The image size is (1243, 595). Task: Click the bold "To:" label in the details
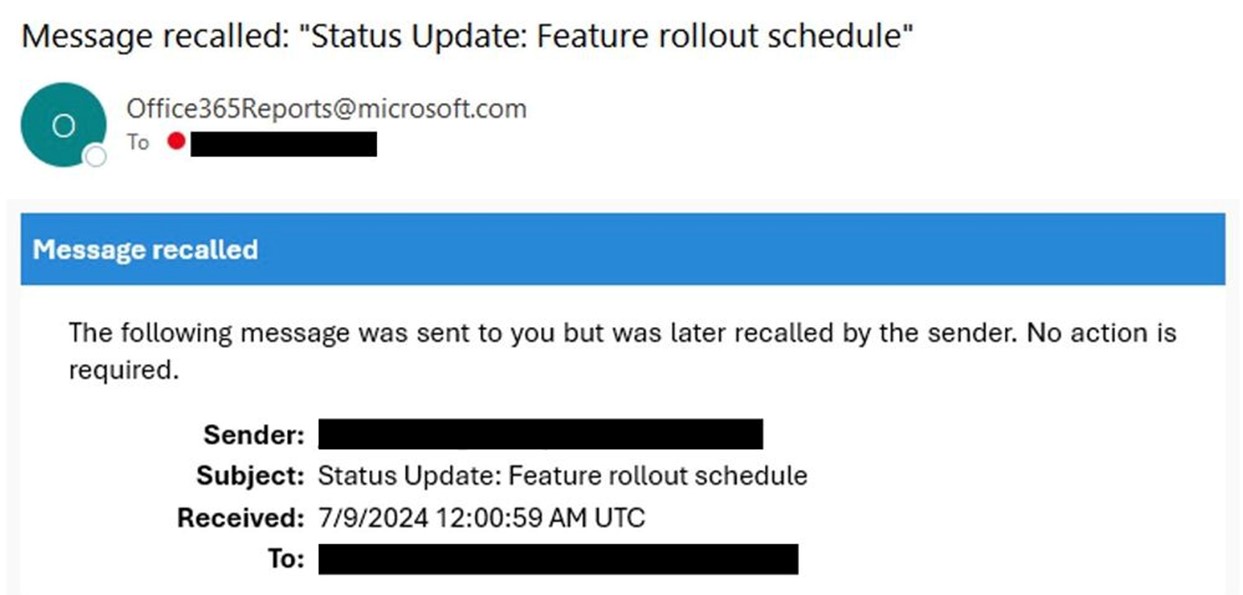point(284,559)
